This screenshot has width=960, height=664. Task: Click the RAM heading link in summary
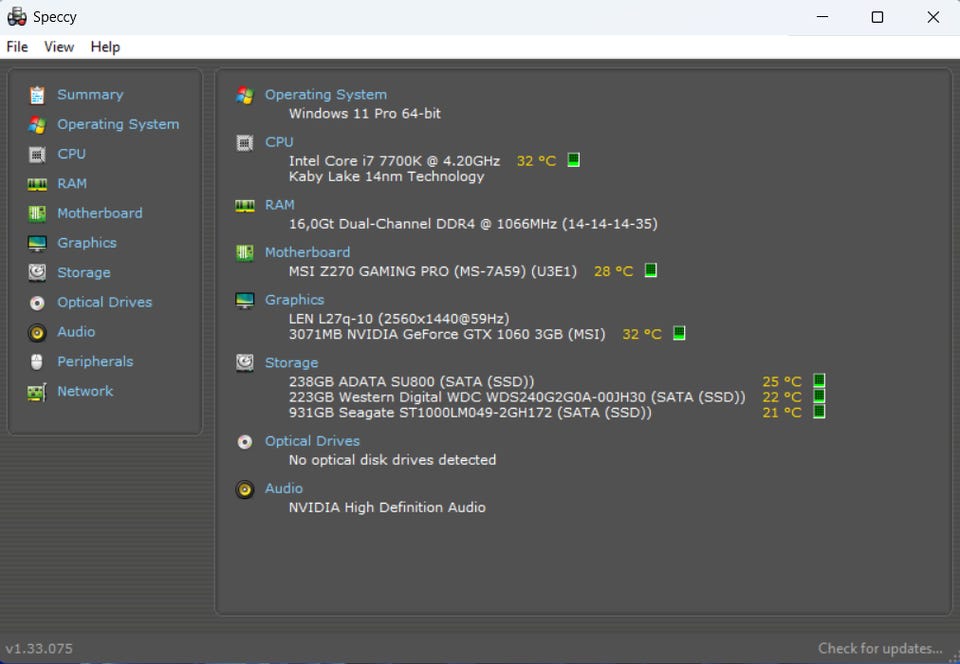click(280, 205)
